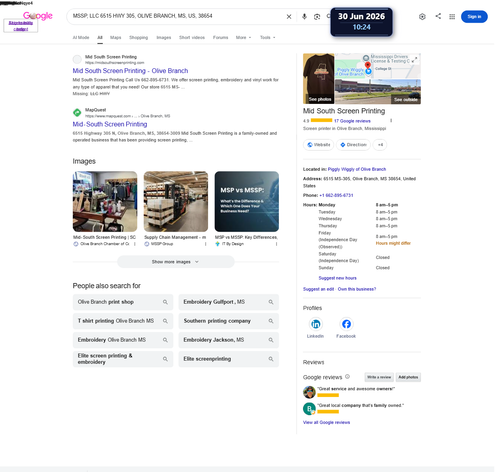Screen dimensions: 500x472
Task: Open Piggly Wiggly of Olive Branch link
Action: pos(357,169)
